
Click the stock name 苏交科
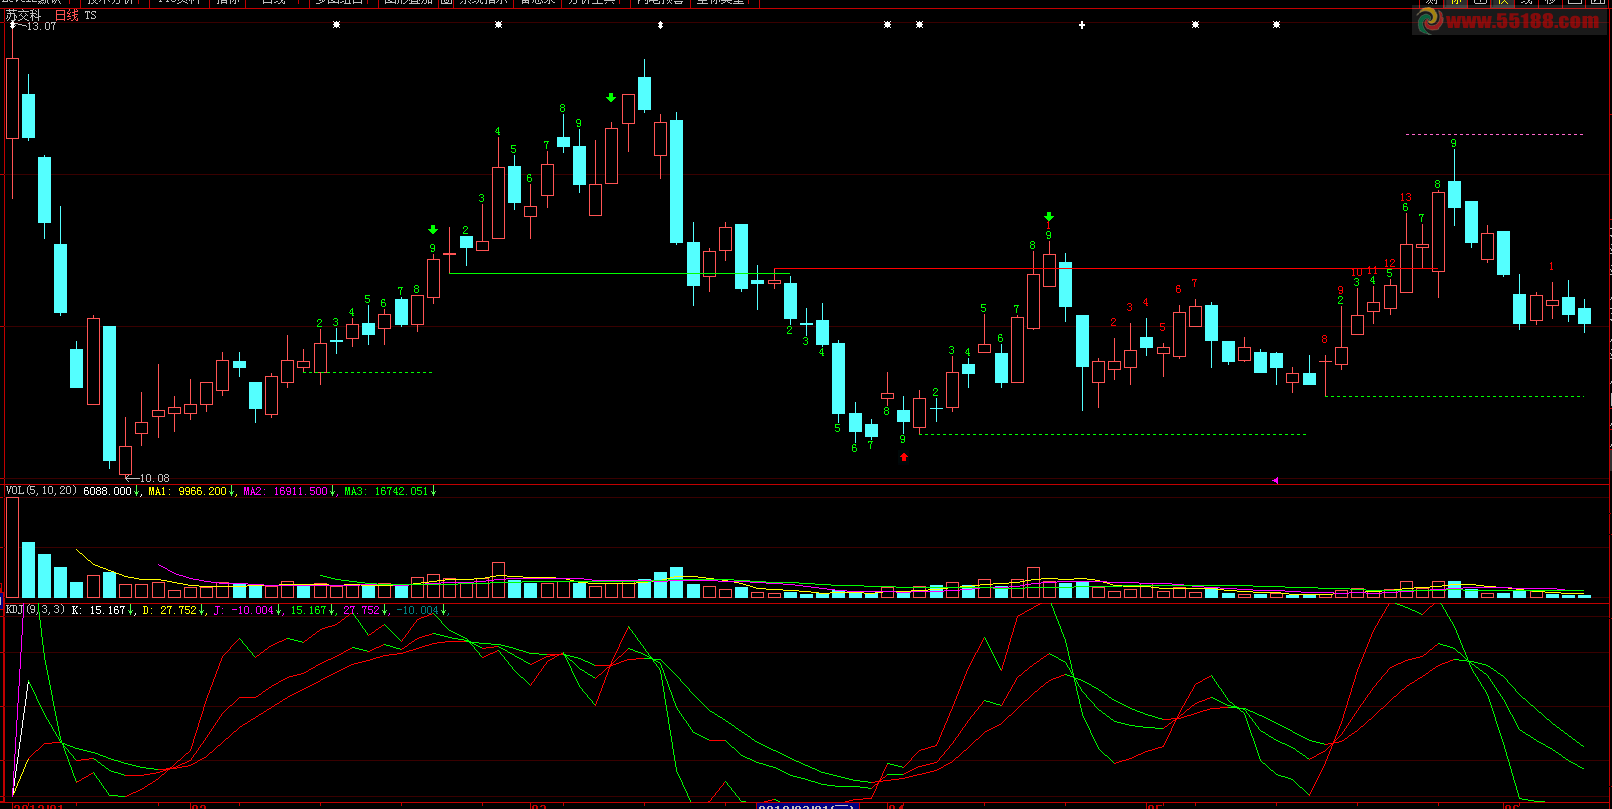pos(23,15)
